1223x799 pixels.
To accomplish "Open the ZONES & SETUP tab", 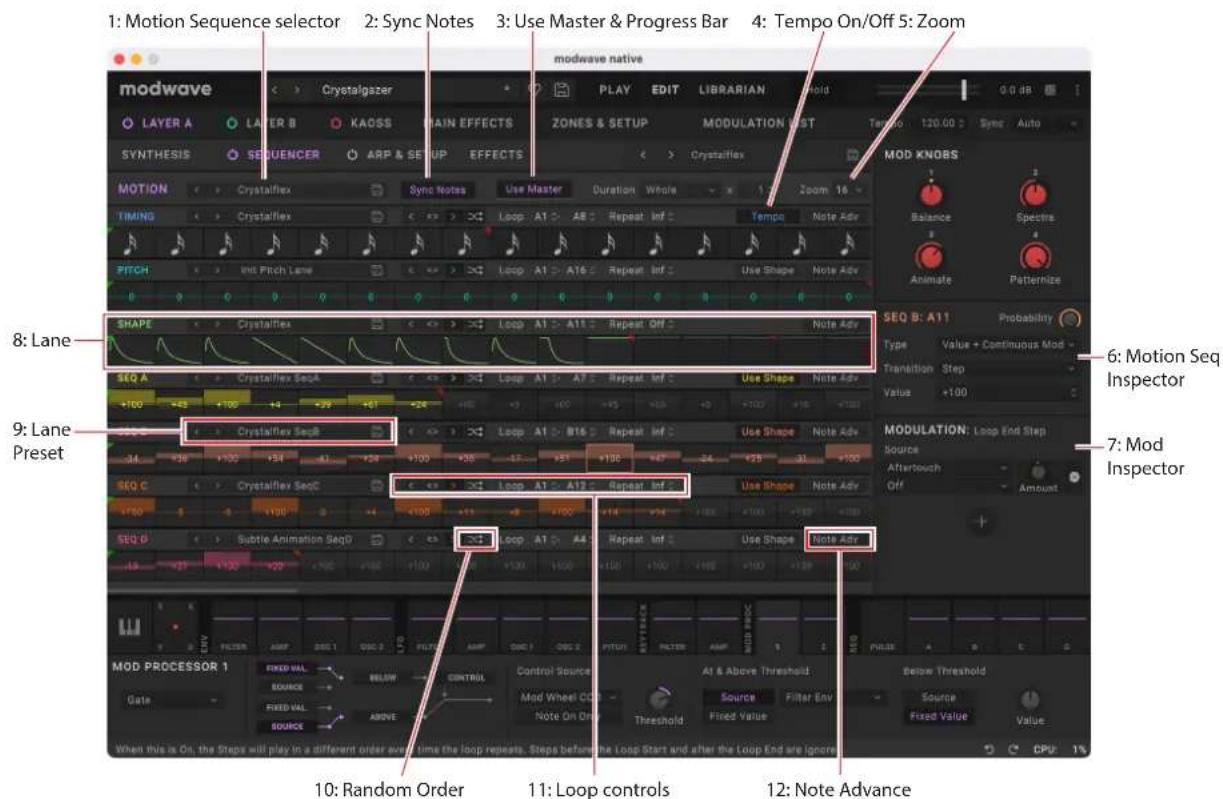I will coord(600,124).
